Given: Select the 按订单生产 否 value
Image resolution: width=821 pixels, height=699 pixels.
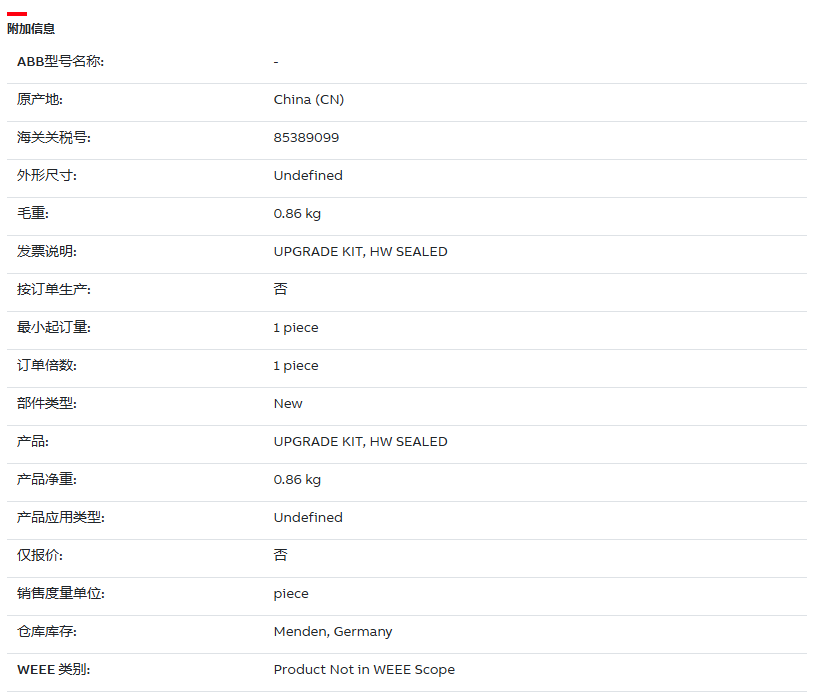Looking at the screenshot, I should pos(281,289).
